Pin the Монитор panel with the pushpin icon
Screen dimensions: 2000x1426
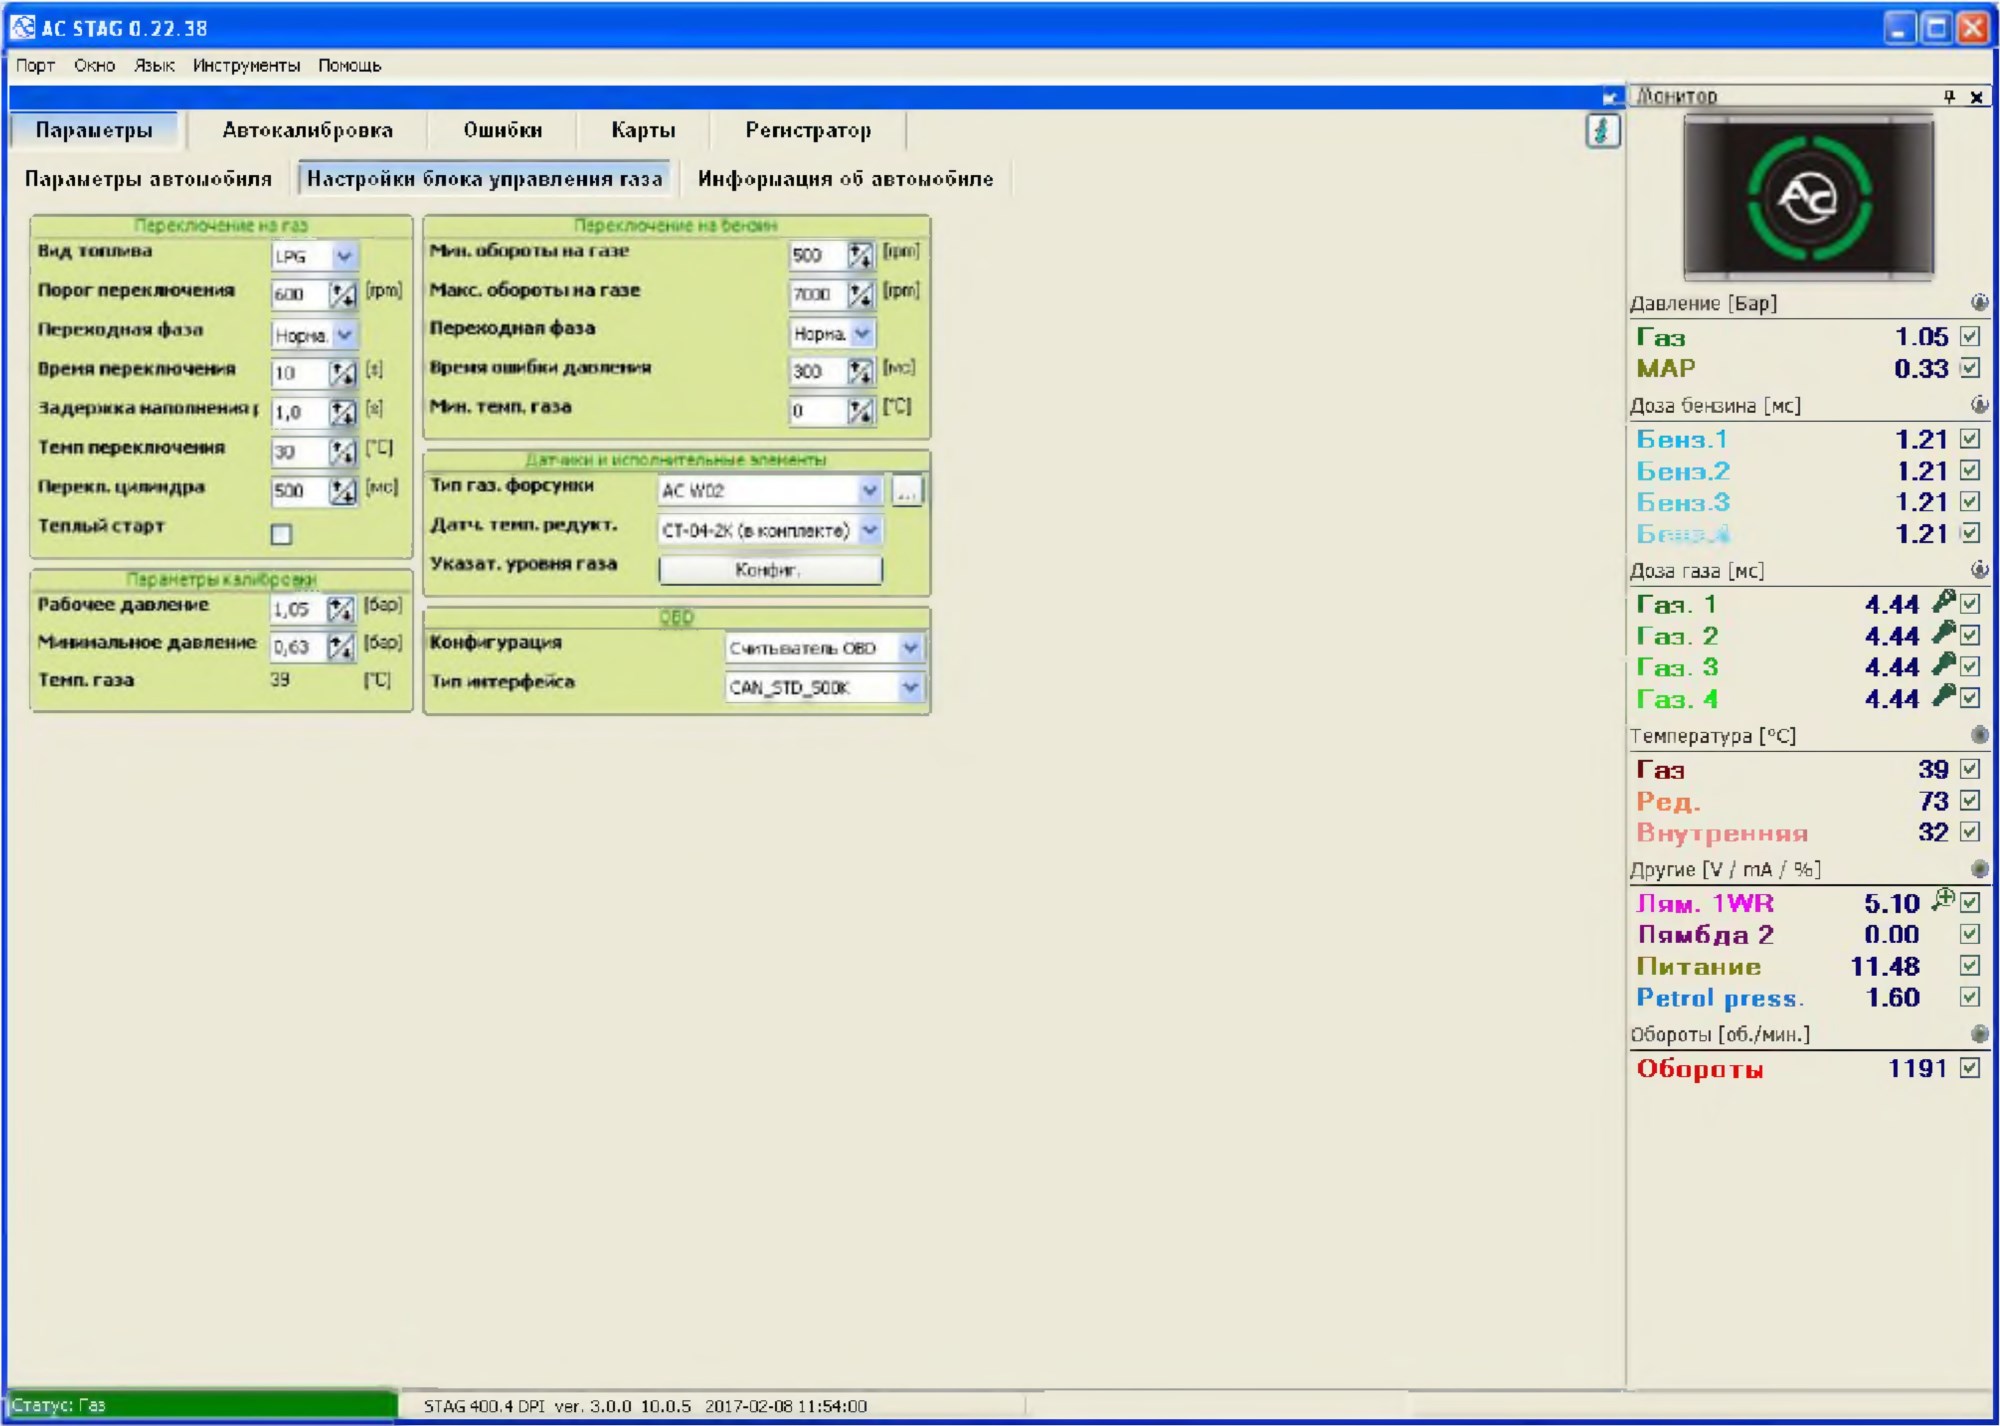(1949, 97)
